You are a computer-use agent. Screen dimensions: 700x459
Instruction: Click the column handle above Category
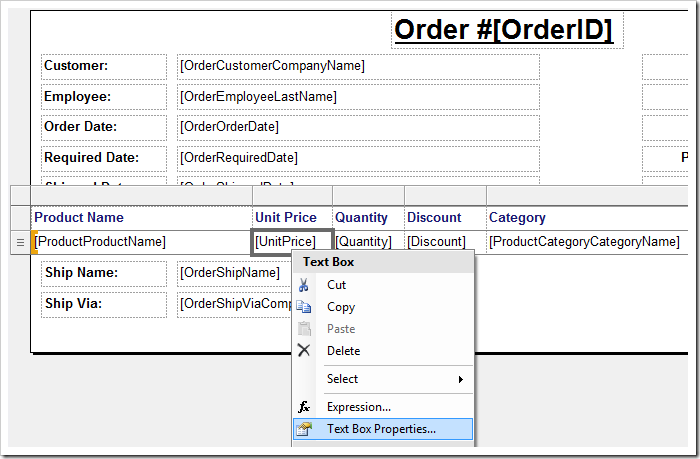[588, 196]
